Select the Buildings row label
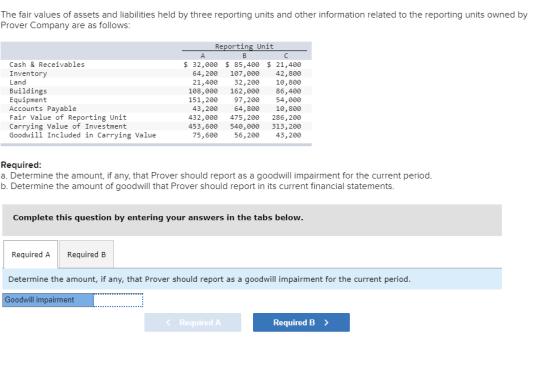560x377 pixels. (x=28, y=91)
